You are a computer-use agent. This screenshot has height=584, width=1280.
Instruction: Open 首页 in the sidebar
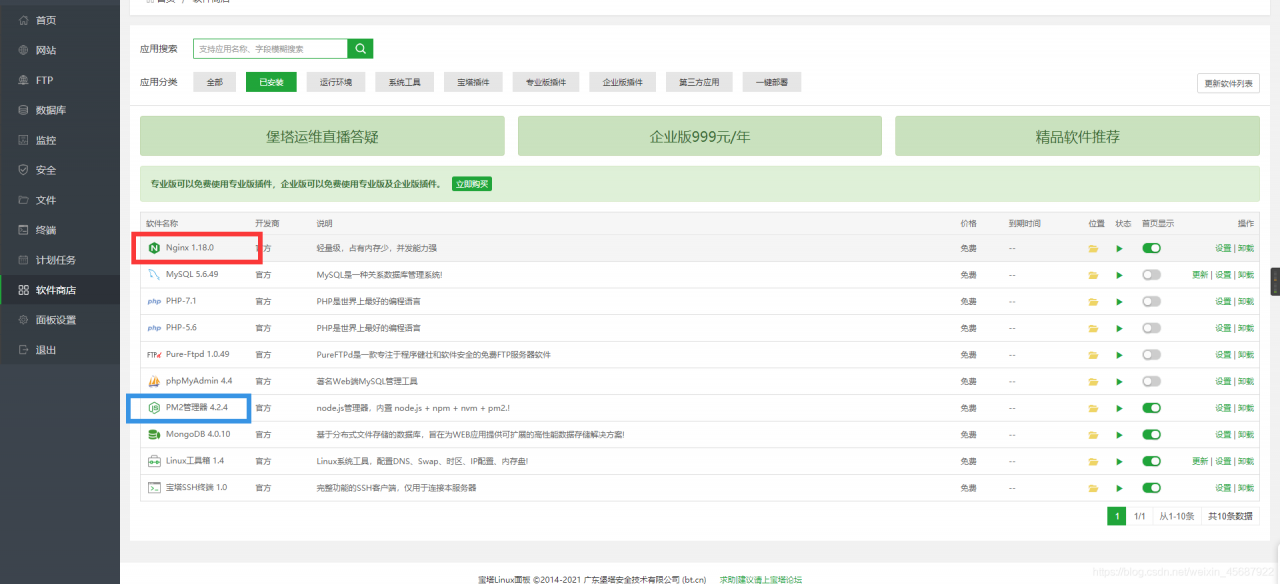tap(60, 20)
